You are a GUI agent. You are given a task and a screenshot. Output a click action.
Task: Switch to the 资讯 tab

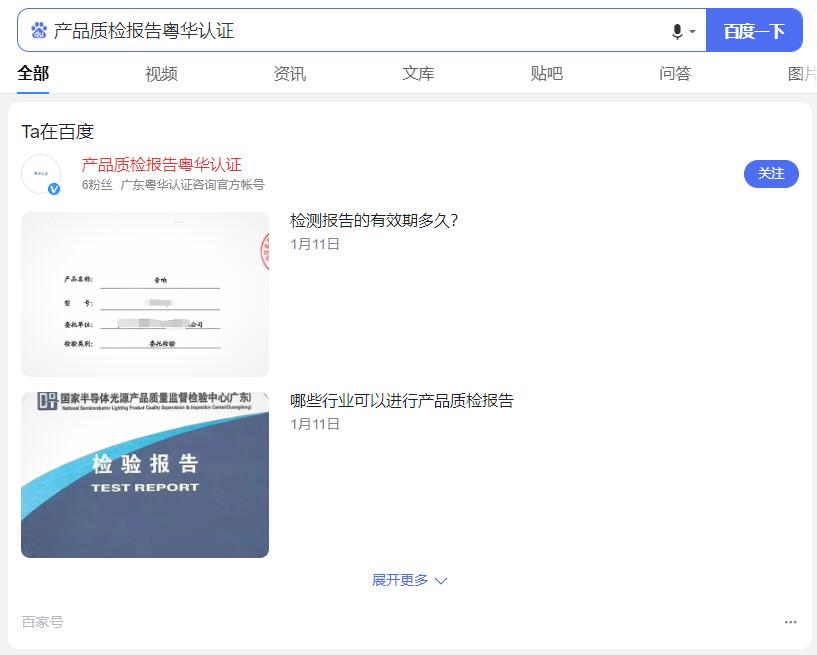(x=290, y=73)
